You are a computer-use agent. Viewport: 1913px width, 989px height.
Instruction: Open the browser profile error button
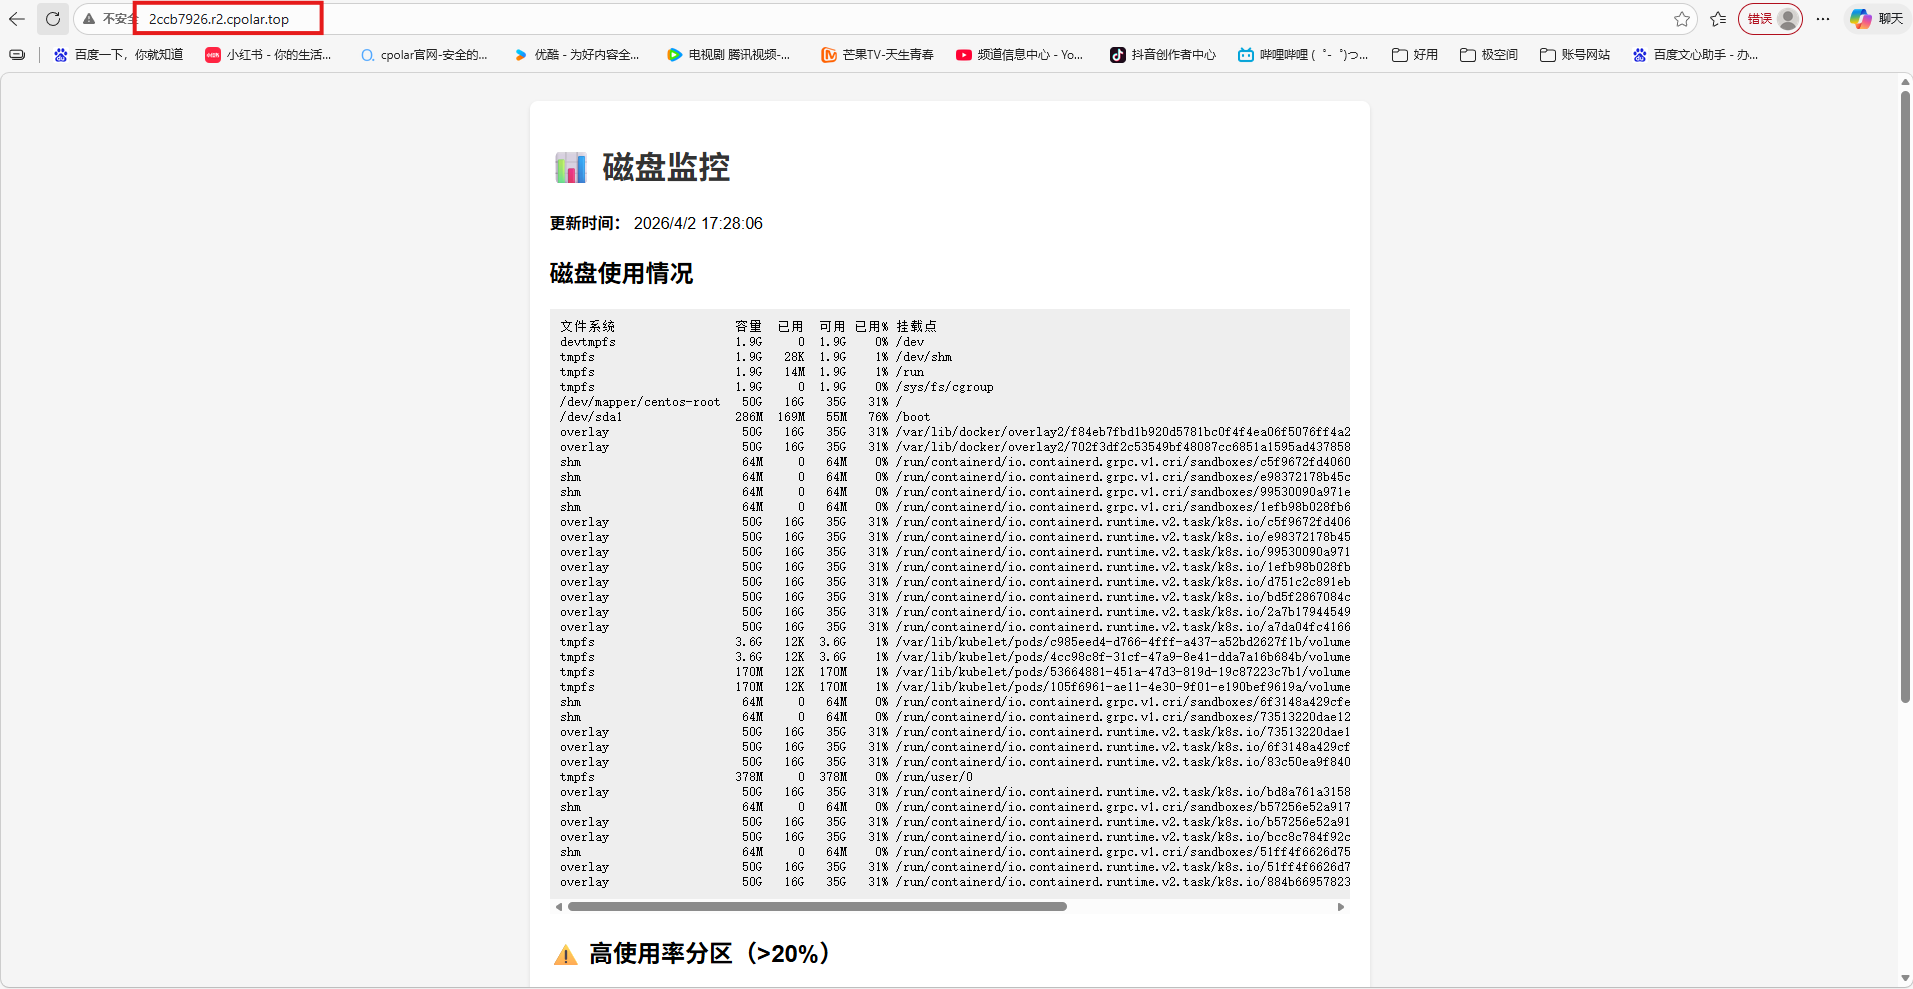pos(1770,19)
